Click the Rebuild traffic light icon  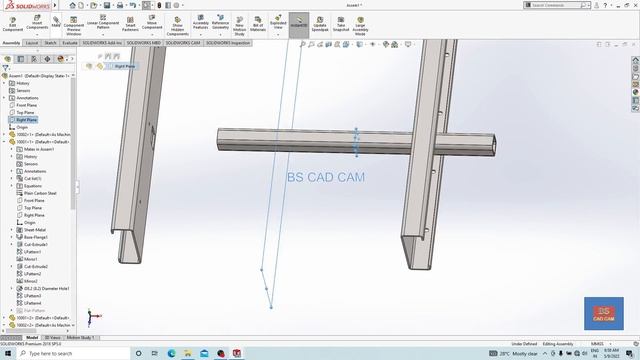(159, 5)
